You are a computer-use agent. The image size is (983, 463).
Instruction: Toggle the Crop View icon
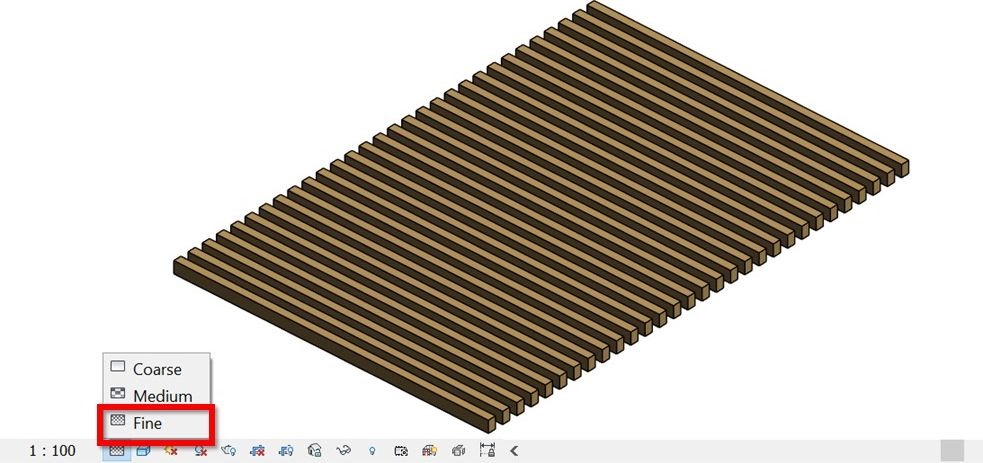click(256, 450)
